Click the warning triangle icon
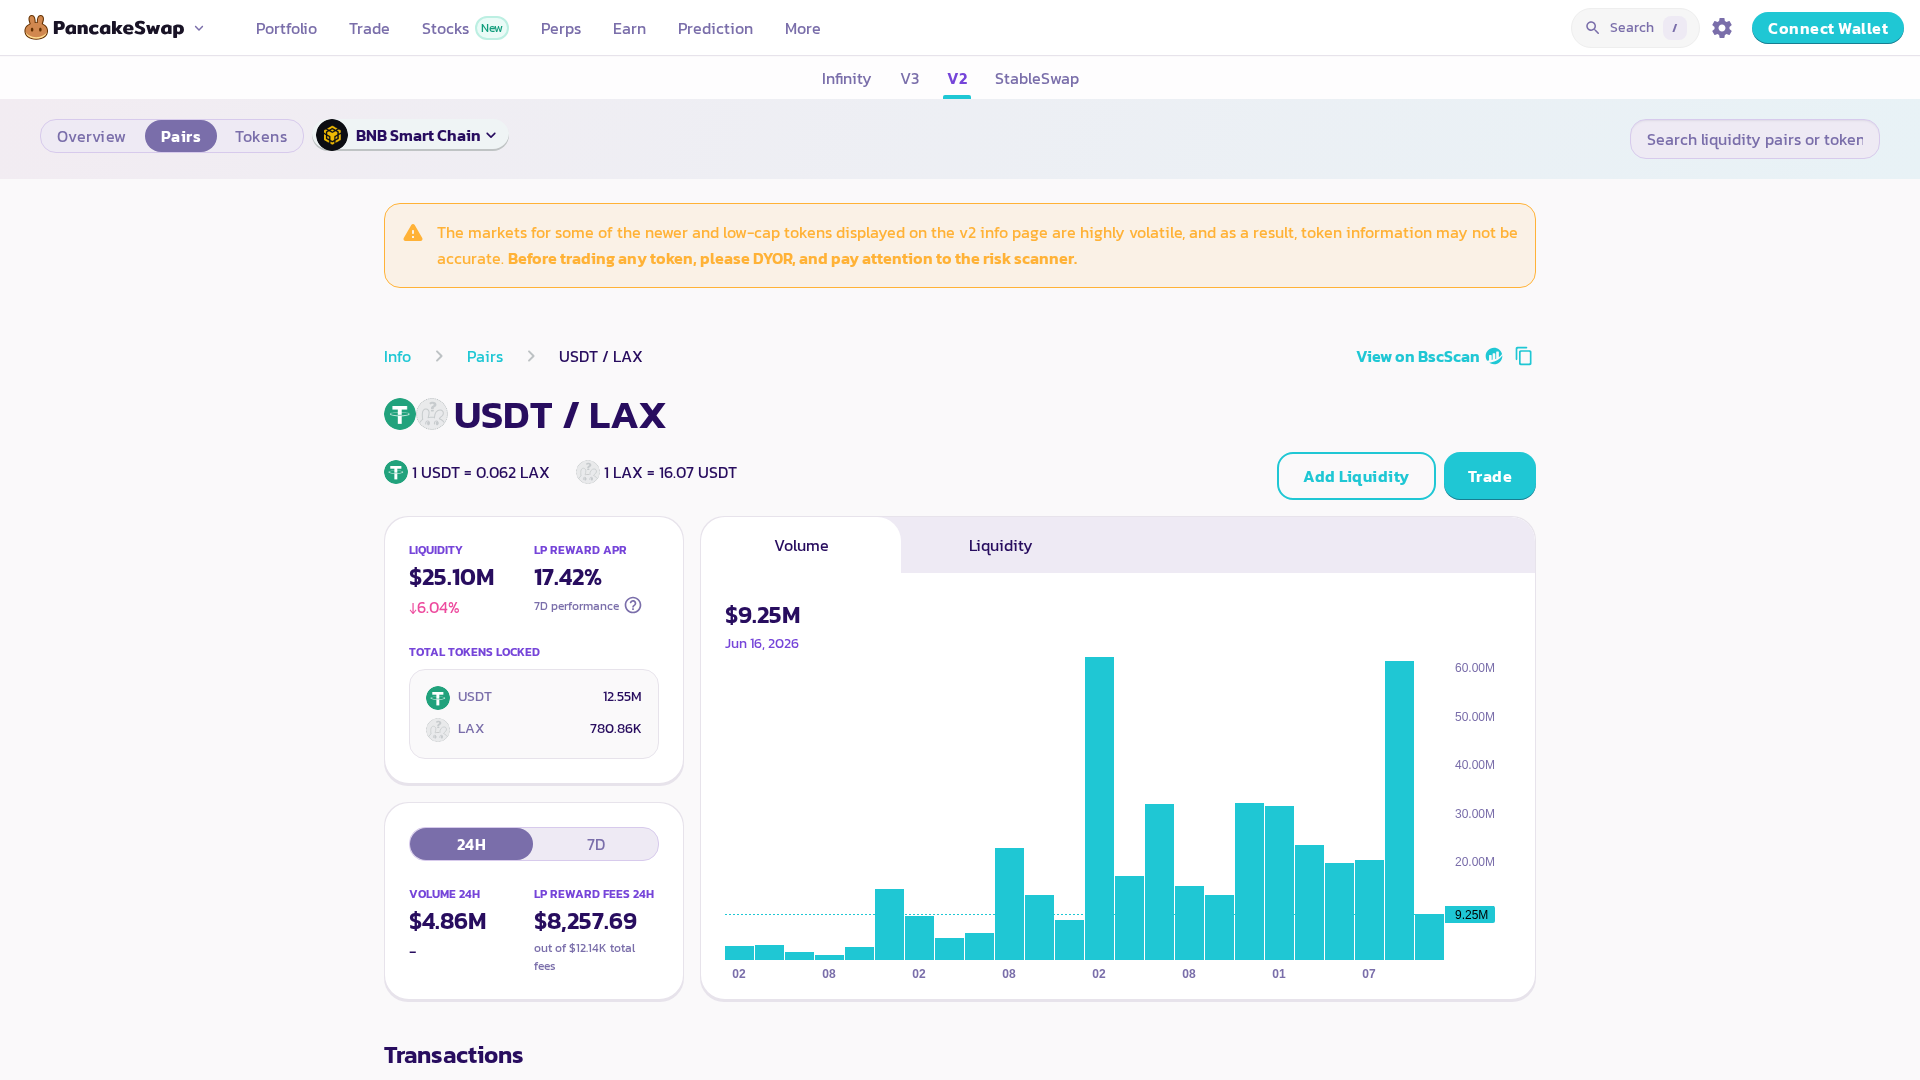Image resolution: width=1920 pixels, height=1080 pixels. tap(413, 233)
